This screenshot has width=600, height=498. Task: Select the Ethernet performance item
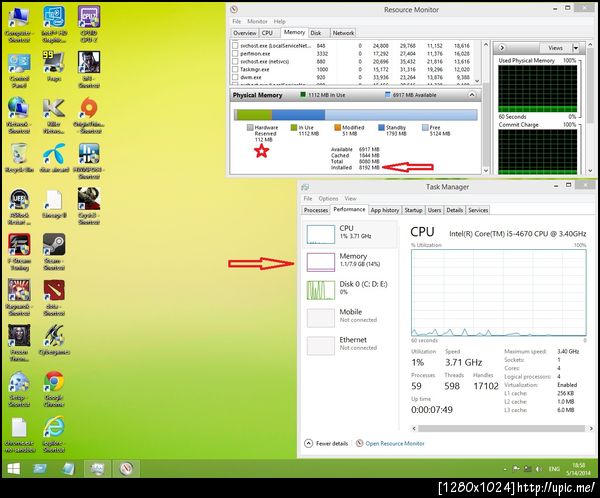click(x=351, y=345)
